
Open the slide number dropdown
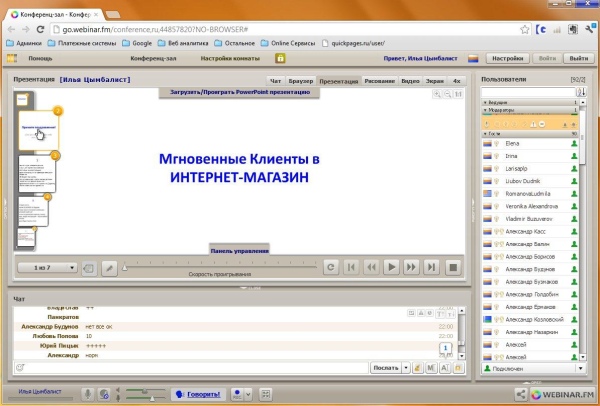click(47, 267)
